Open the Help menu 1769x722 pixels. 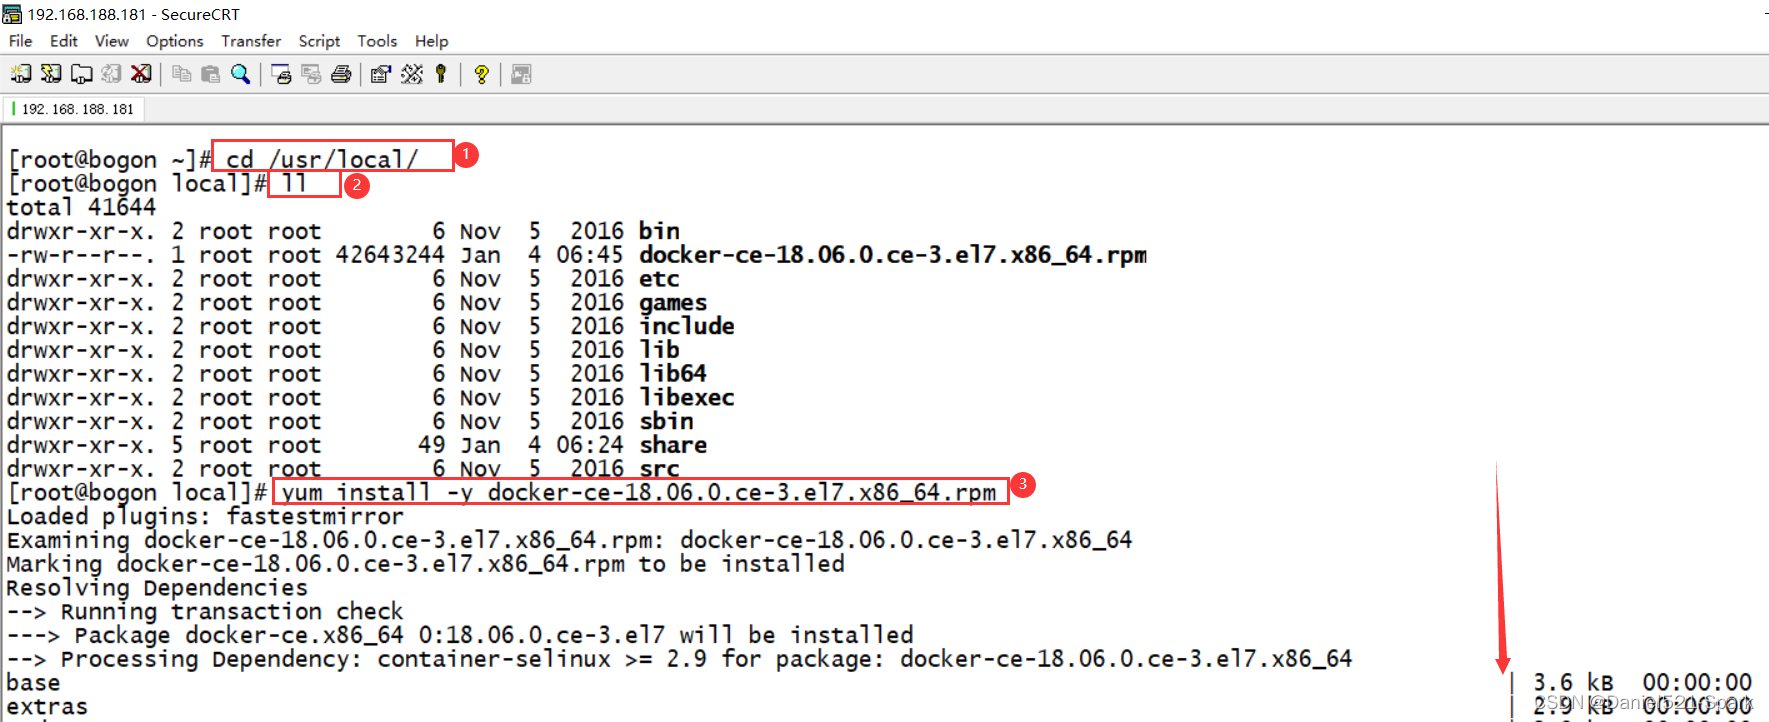[x=432, y=41]
